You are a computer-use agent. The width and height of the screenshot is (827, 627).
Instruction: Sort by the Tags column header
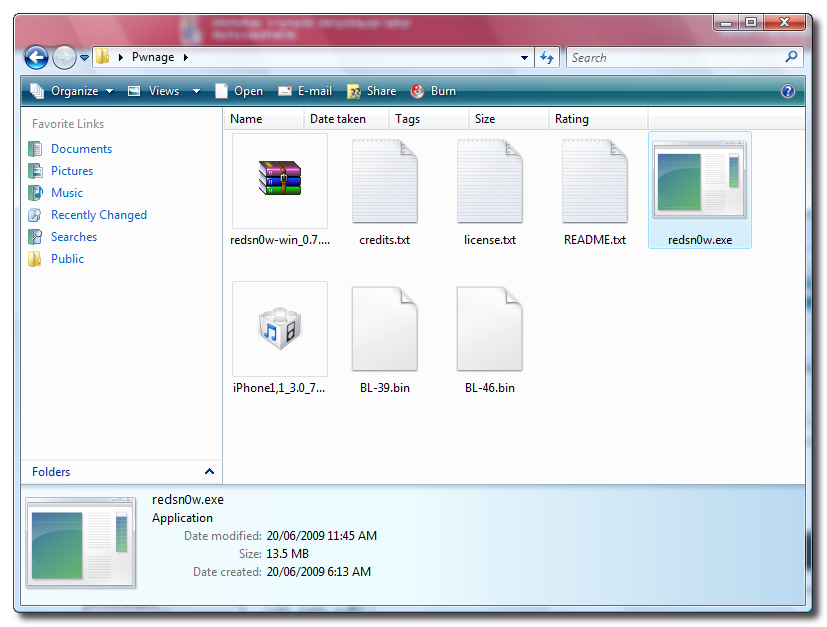[x=429, y=119]
